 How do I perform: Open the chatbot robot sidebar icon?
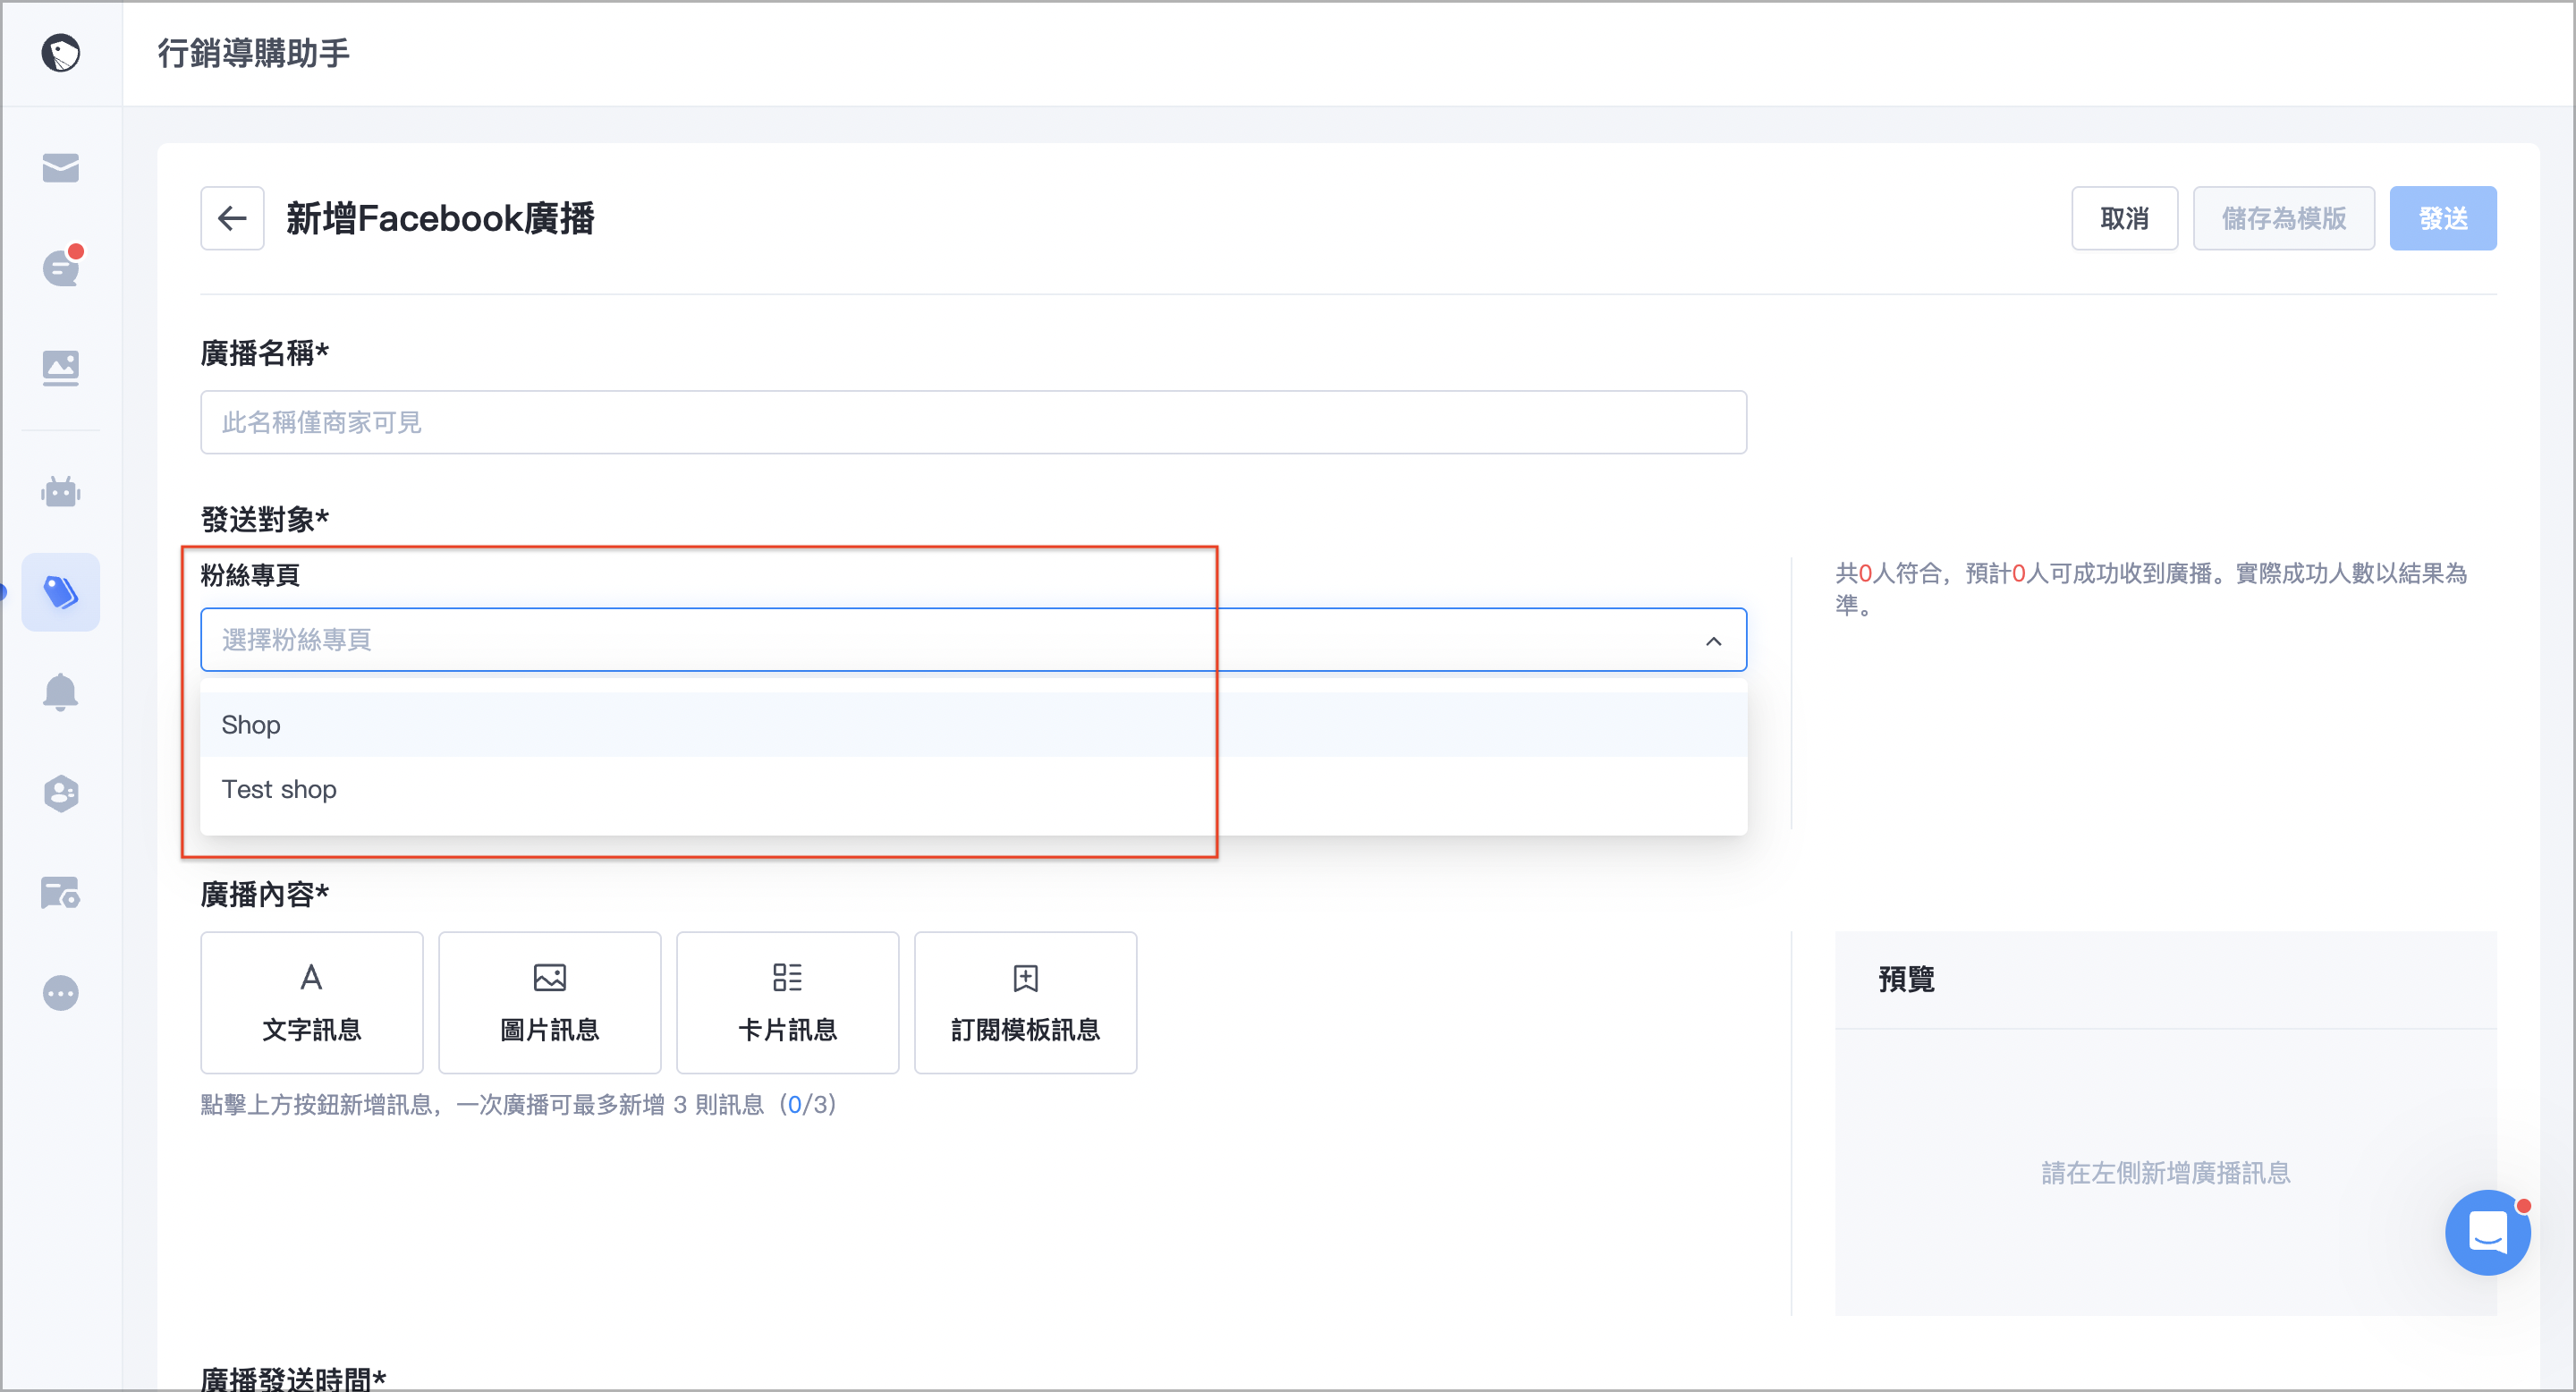pyautogui.click(x=61, y=491)
